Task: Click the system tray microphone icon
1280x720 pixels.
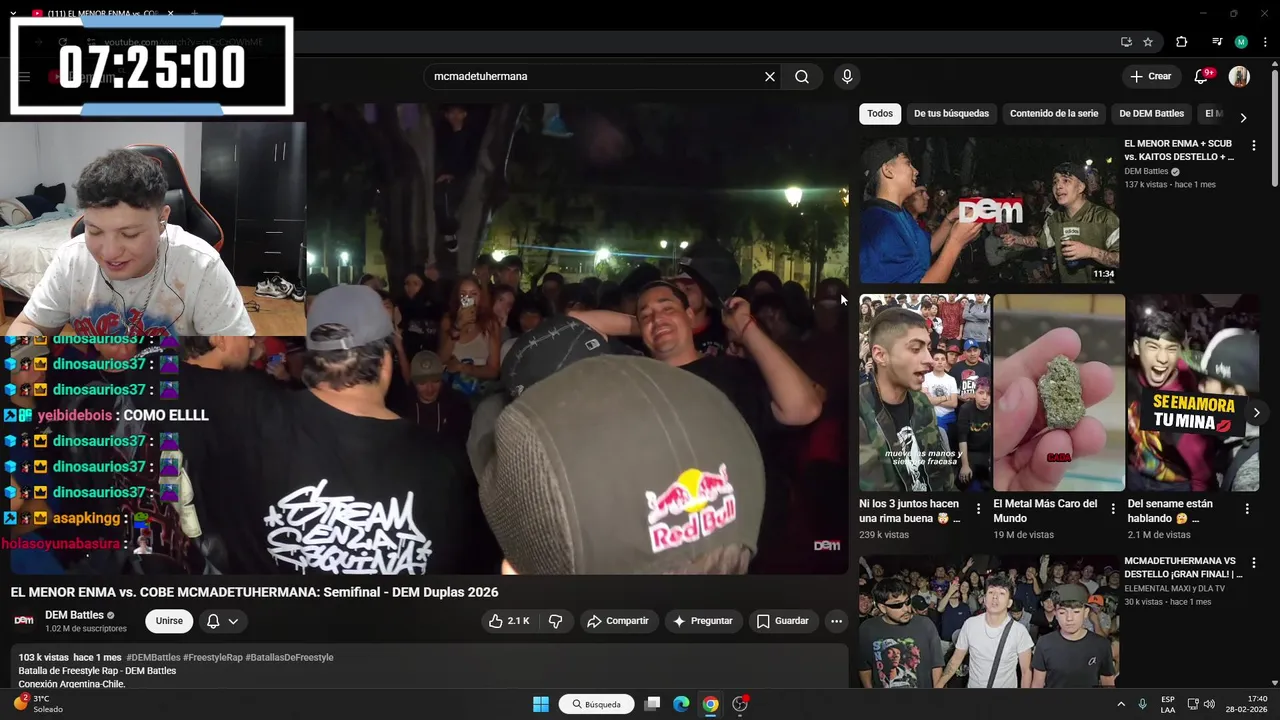Action: (1142, 704)
